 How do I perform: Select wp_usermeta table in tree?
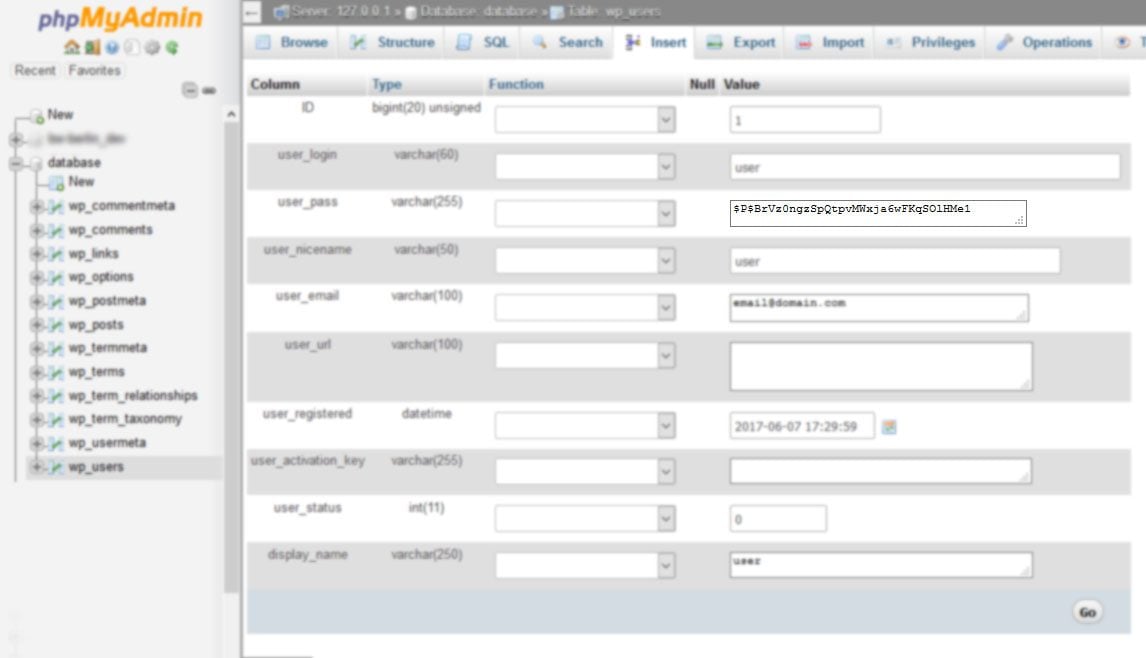pos(107,443)
